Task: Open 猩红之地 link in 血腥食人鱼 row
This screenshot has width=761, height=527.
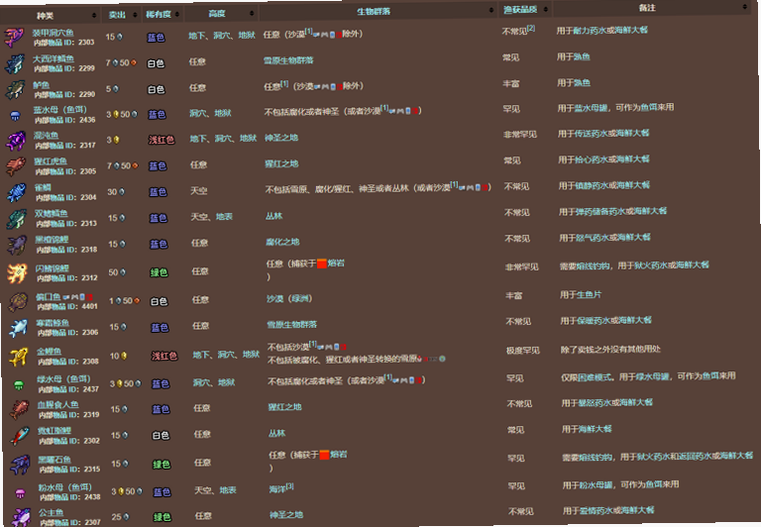Action: click(x=285, y=407)
